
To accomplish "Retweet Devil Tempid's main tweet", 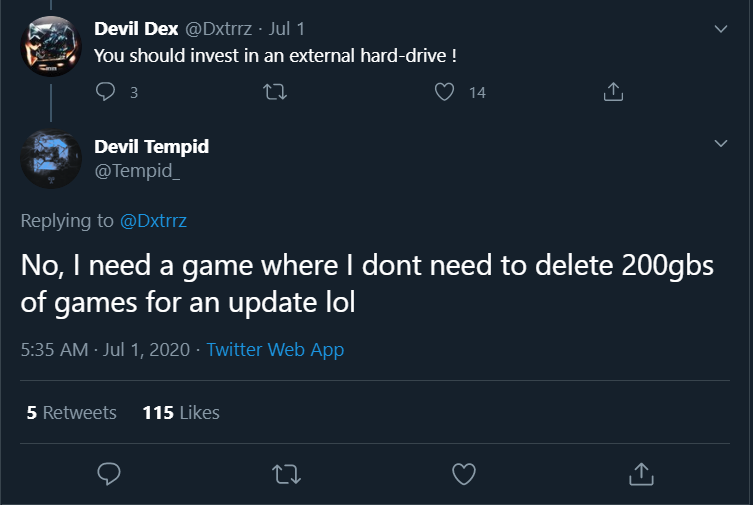I will tap(286, 472).
